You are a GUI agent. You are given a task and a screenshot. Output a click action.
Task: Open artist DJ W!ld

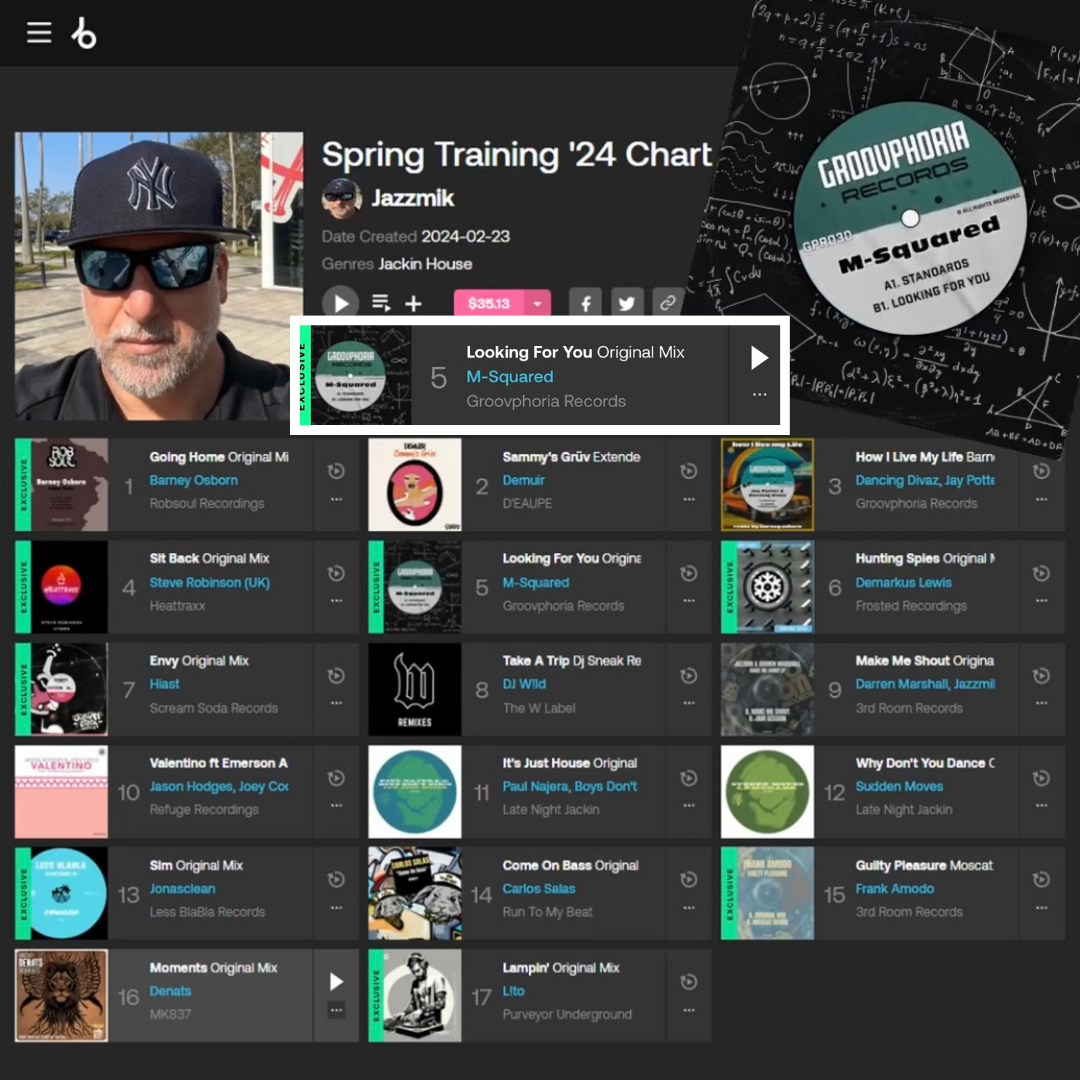pos(523,684)
